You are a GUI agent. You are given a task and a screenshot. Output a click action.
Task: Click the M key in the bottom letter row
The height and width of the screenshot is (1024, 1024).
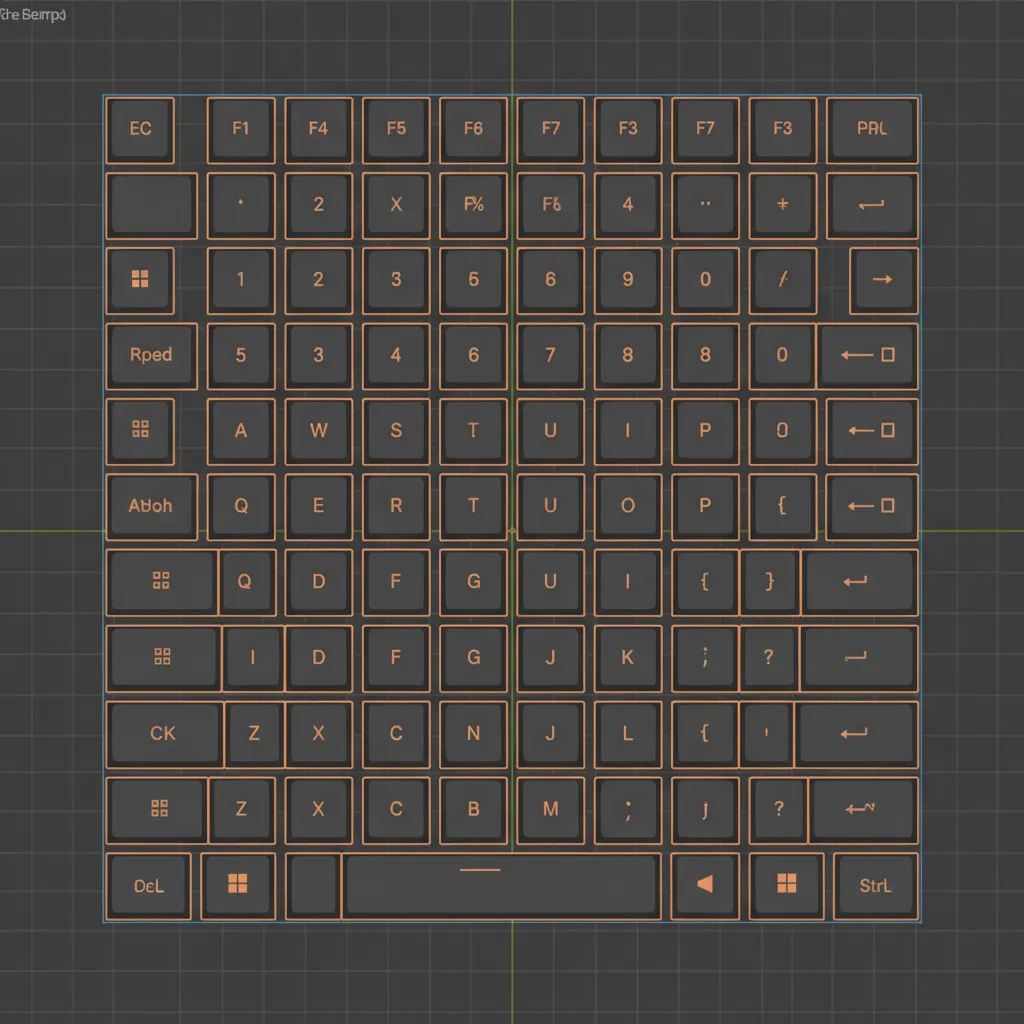point(550,810)
